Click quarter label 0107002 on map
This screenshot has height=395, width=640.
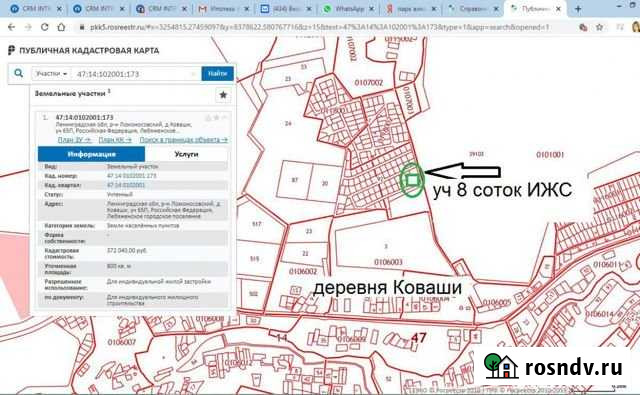point(369,83)
